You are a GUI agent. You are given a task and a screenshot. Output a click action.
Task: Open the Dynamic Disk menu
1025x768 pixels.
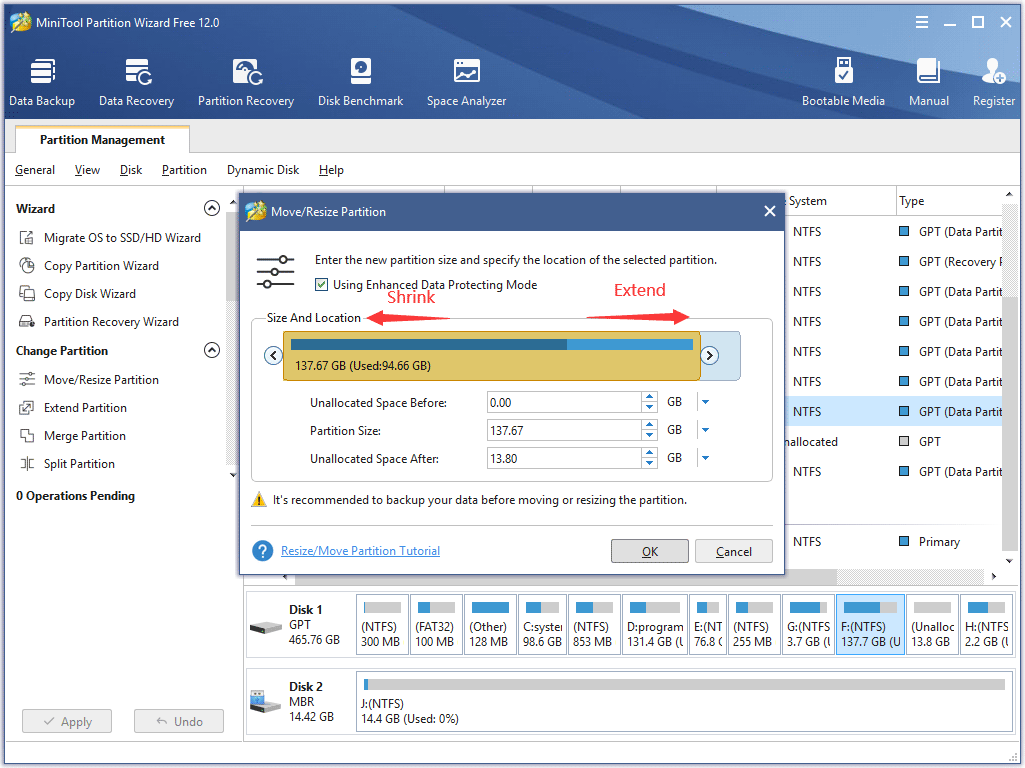(263, 170)
